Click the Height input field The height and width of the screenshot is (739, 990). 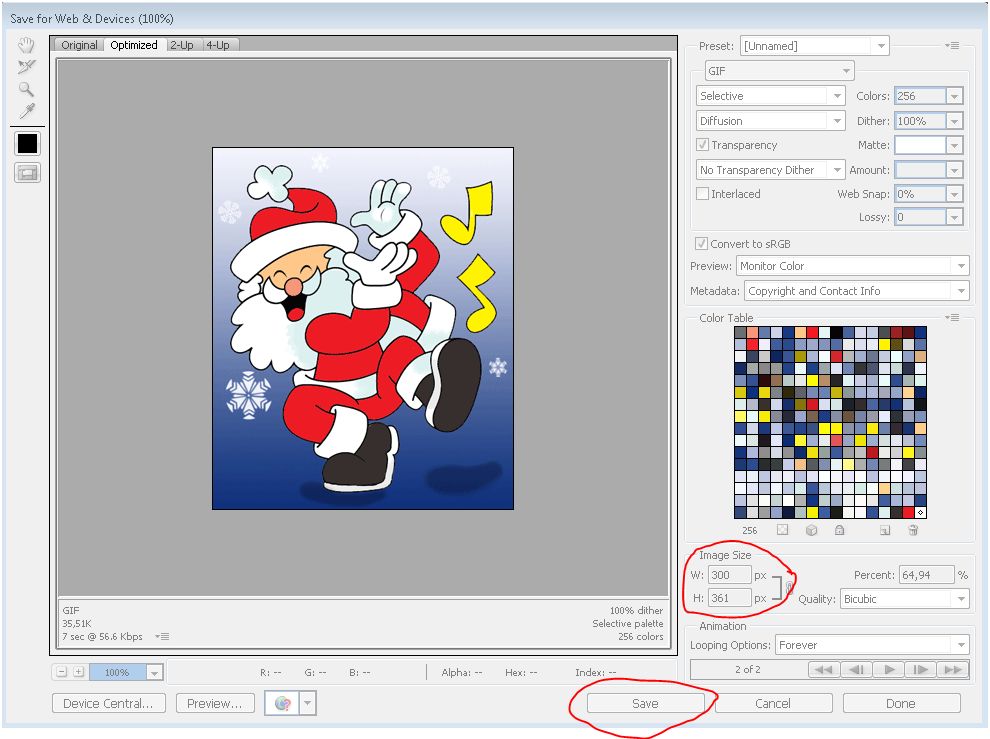730,598
